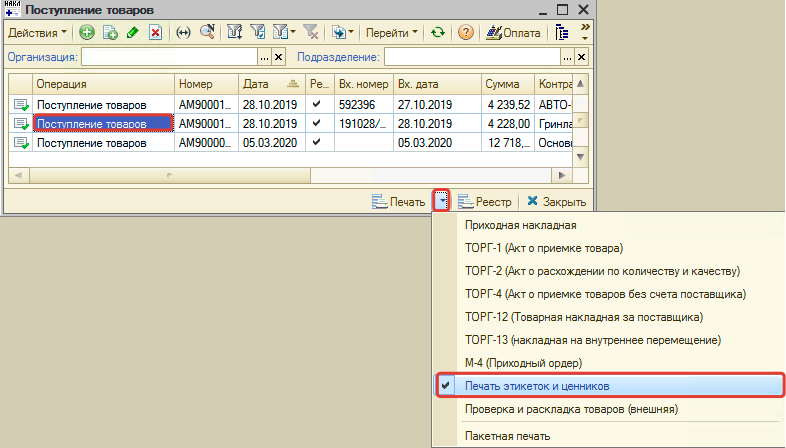786x448 pixels.
Task: Click the checkmark in the 4 228,00 row
Action: (x=316, y=123)
